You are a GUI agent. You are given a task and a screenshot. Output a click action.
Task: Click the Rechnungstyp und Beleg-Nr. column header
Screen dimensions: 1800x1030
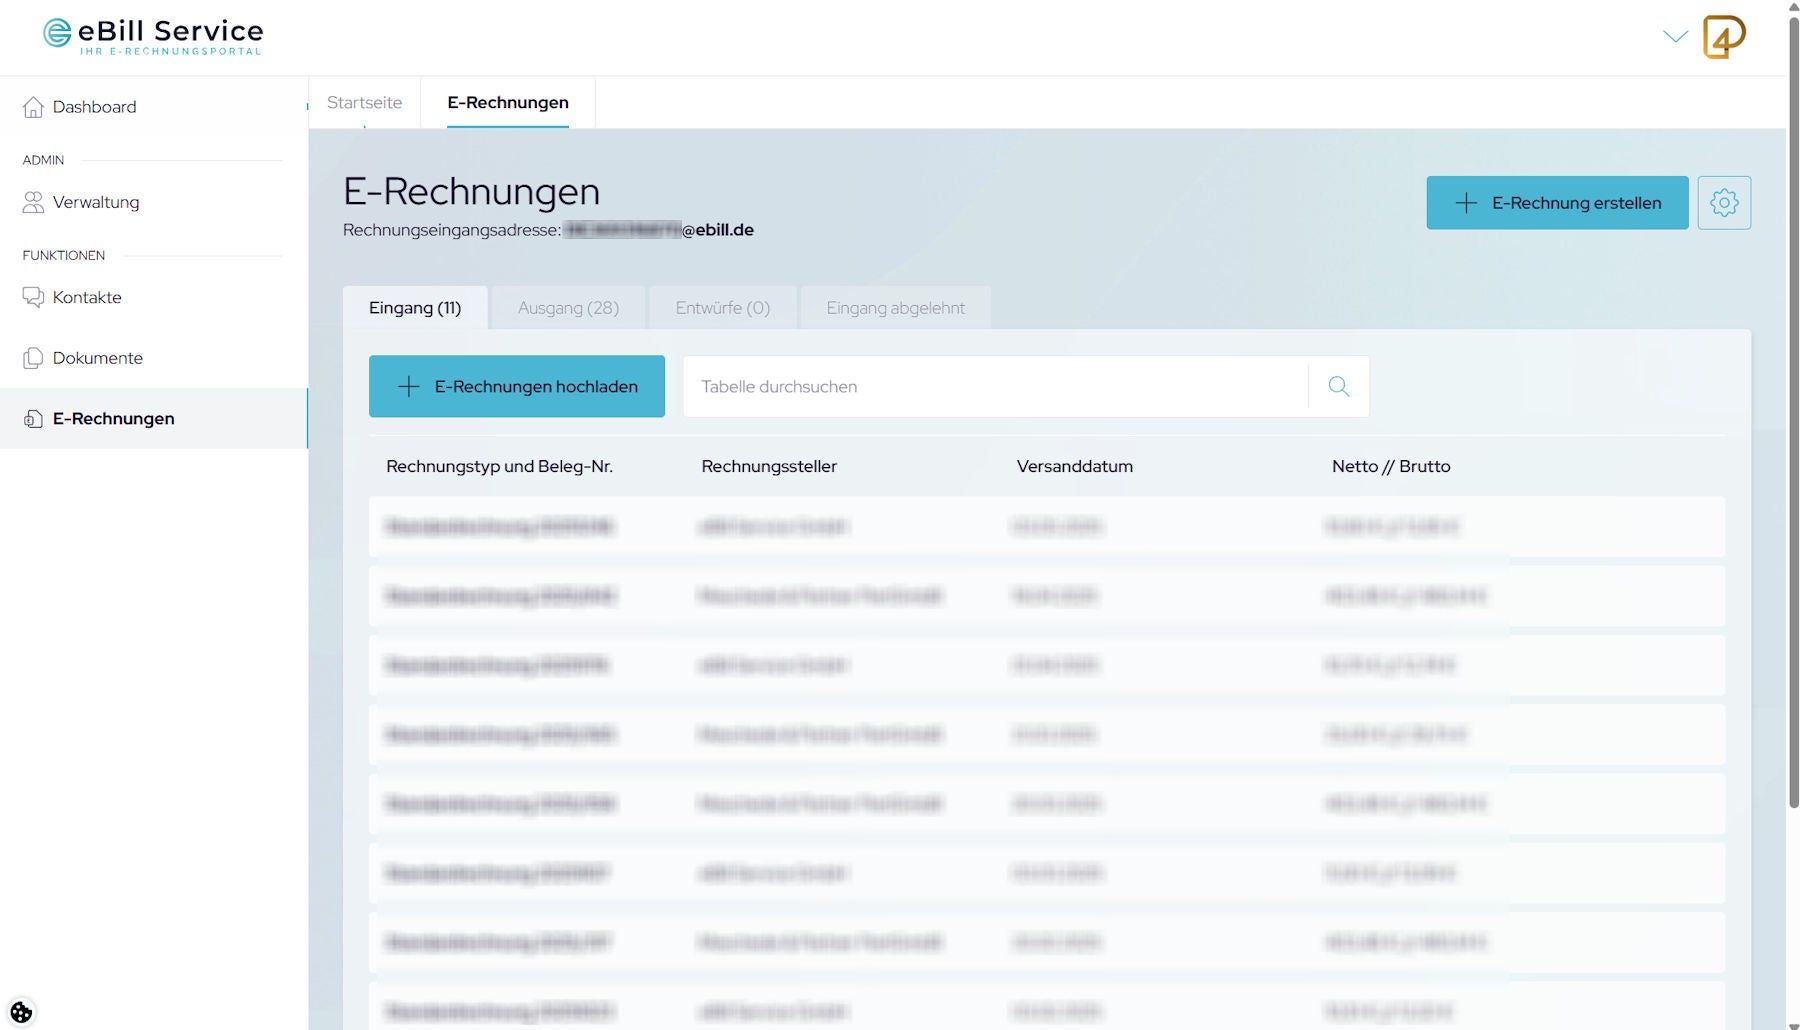click(499, 466)
